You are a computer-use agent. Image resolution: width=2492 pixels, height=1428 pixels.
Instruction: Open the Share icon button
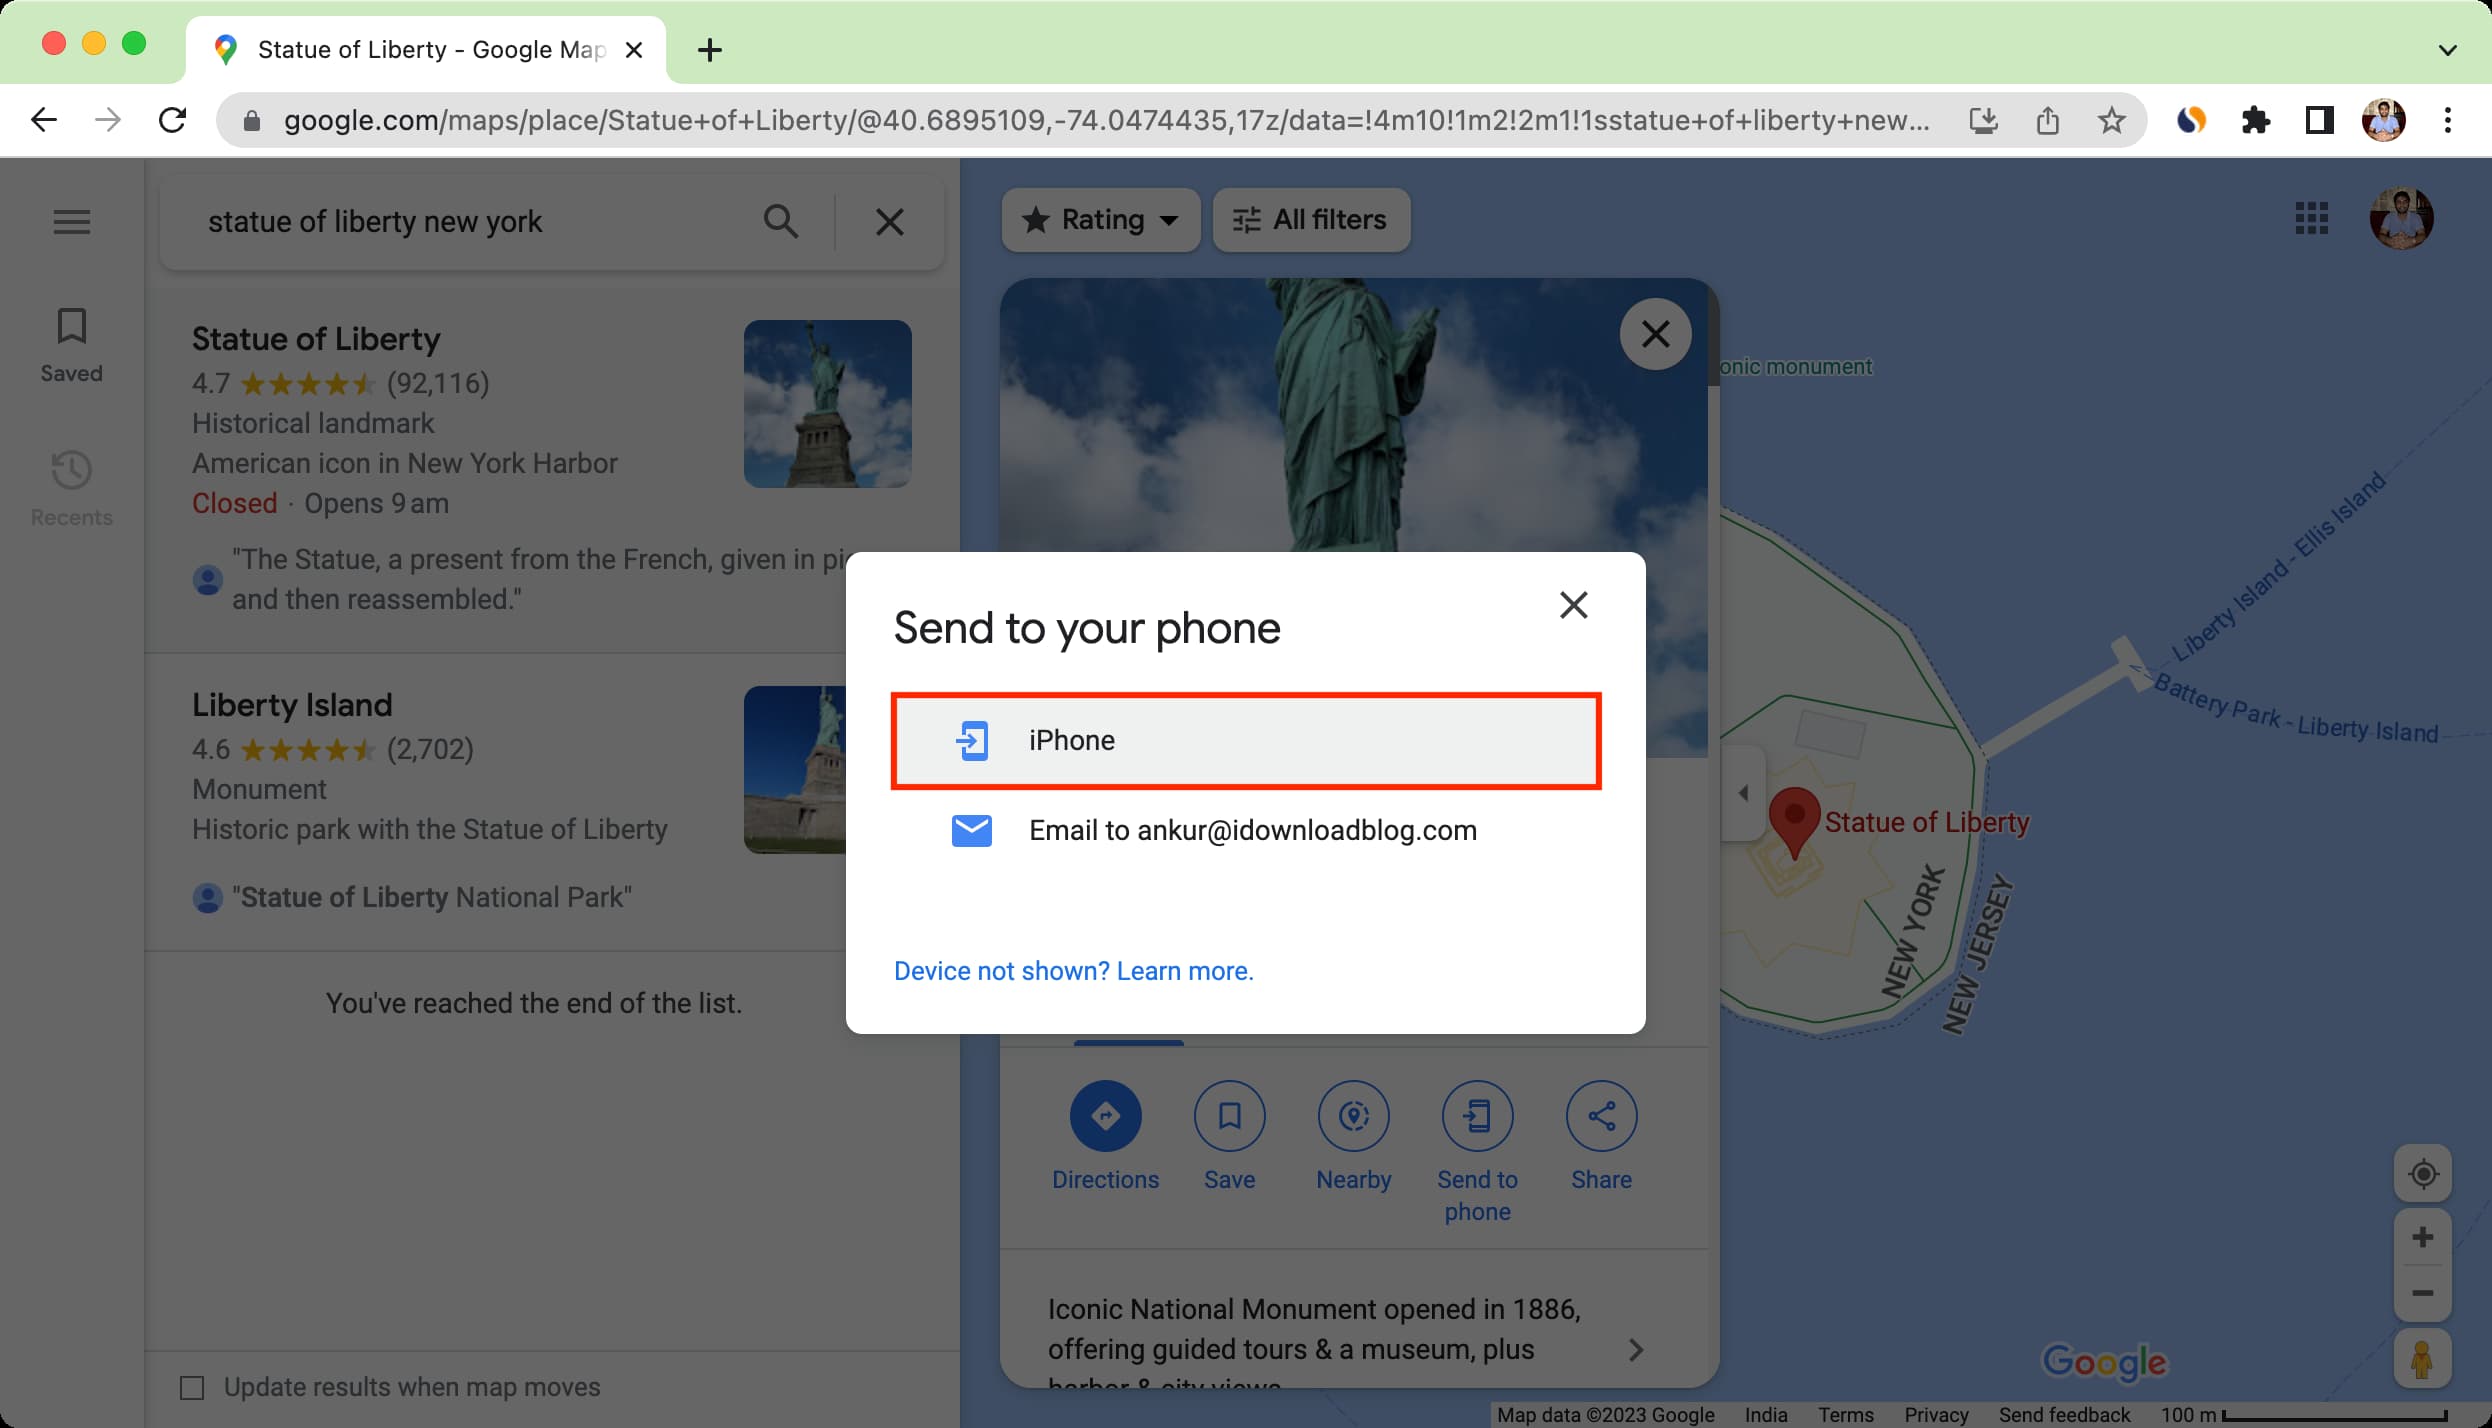(x=1601, y=1116)
